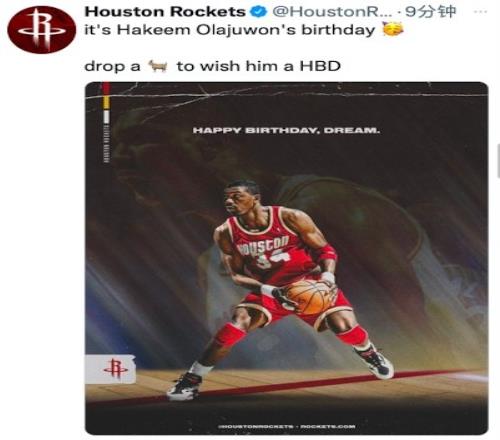Click the red-yellow-white stripe on the poster

pos(106,103)
